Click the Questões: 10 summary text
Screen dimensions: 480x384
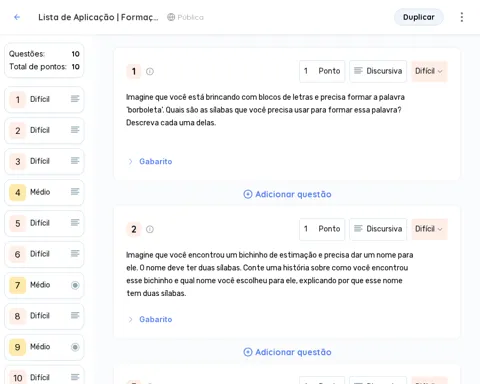(x=44, y=54)
